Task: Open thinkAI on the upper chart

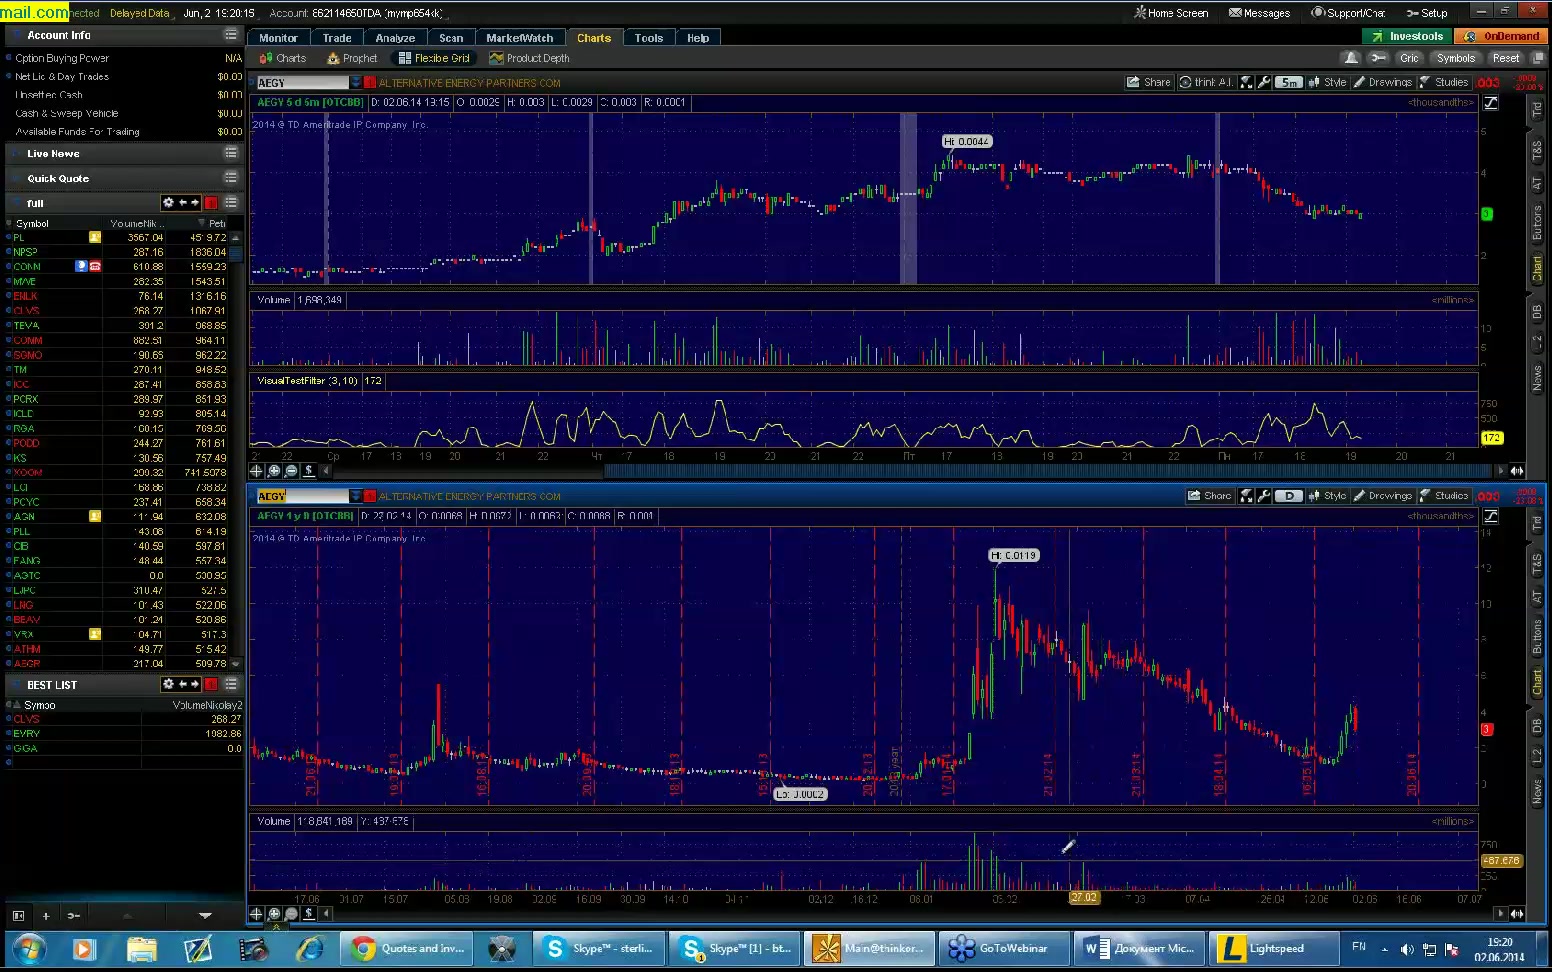Action: tap(1205, 82)
